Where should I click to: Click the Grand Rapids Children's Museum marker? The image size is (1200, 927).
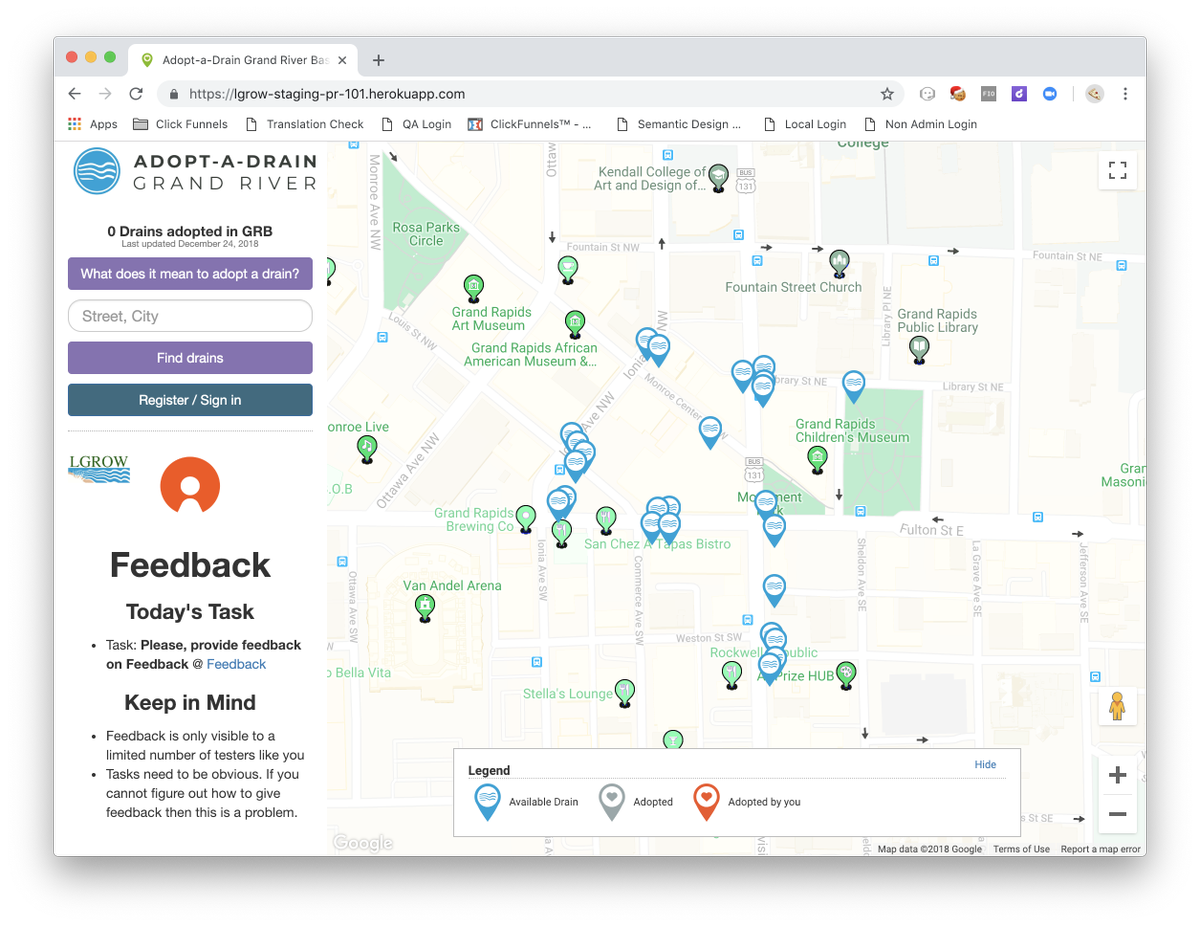pyautogui.click(x=818, y=460)
